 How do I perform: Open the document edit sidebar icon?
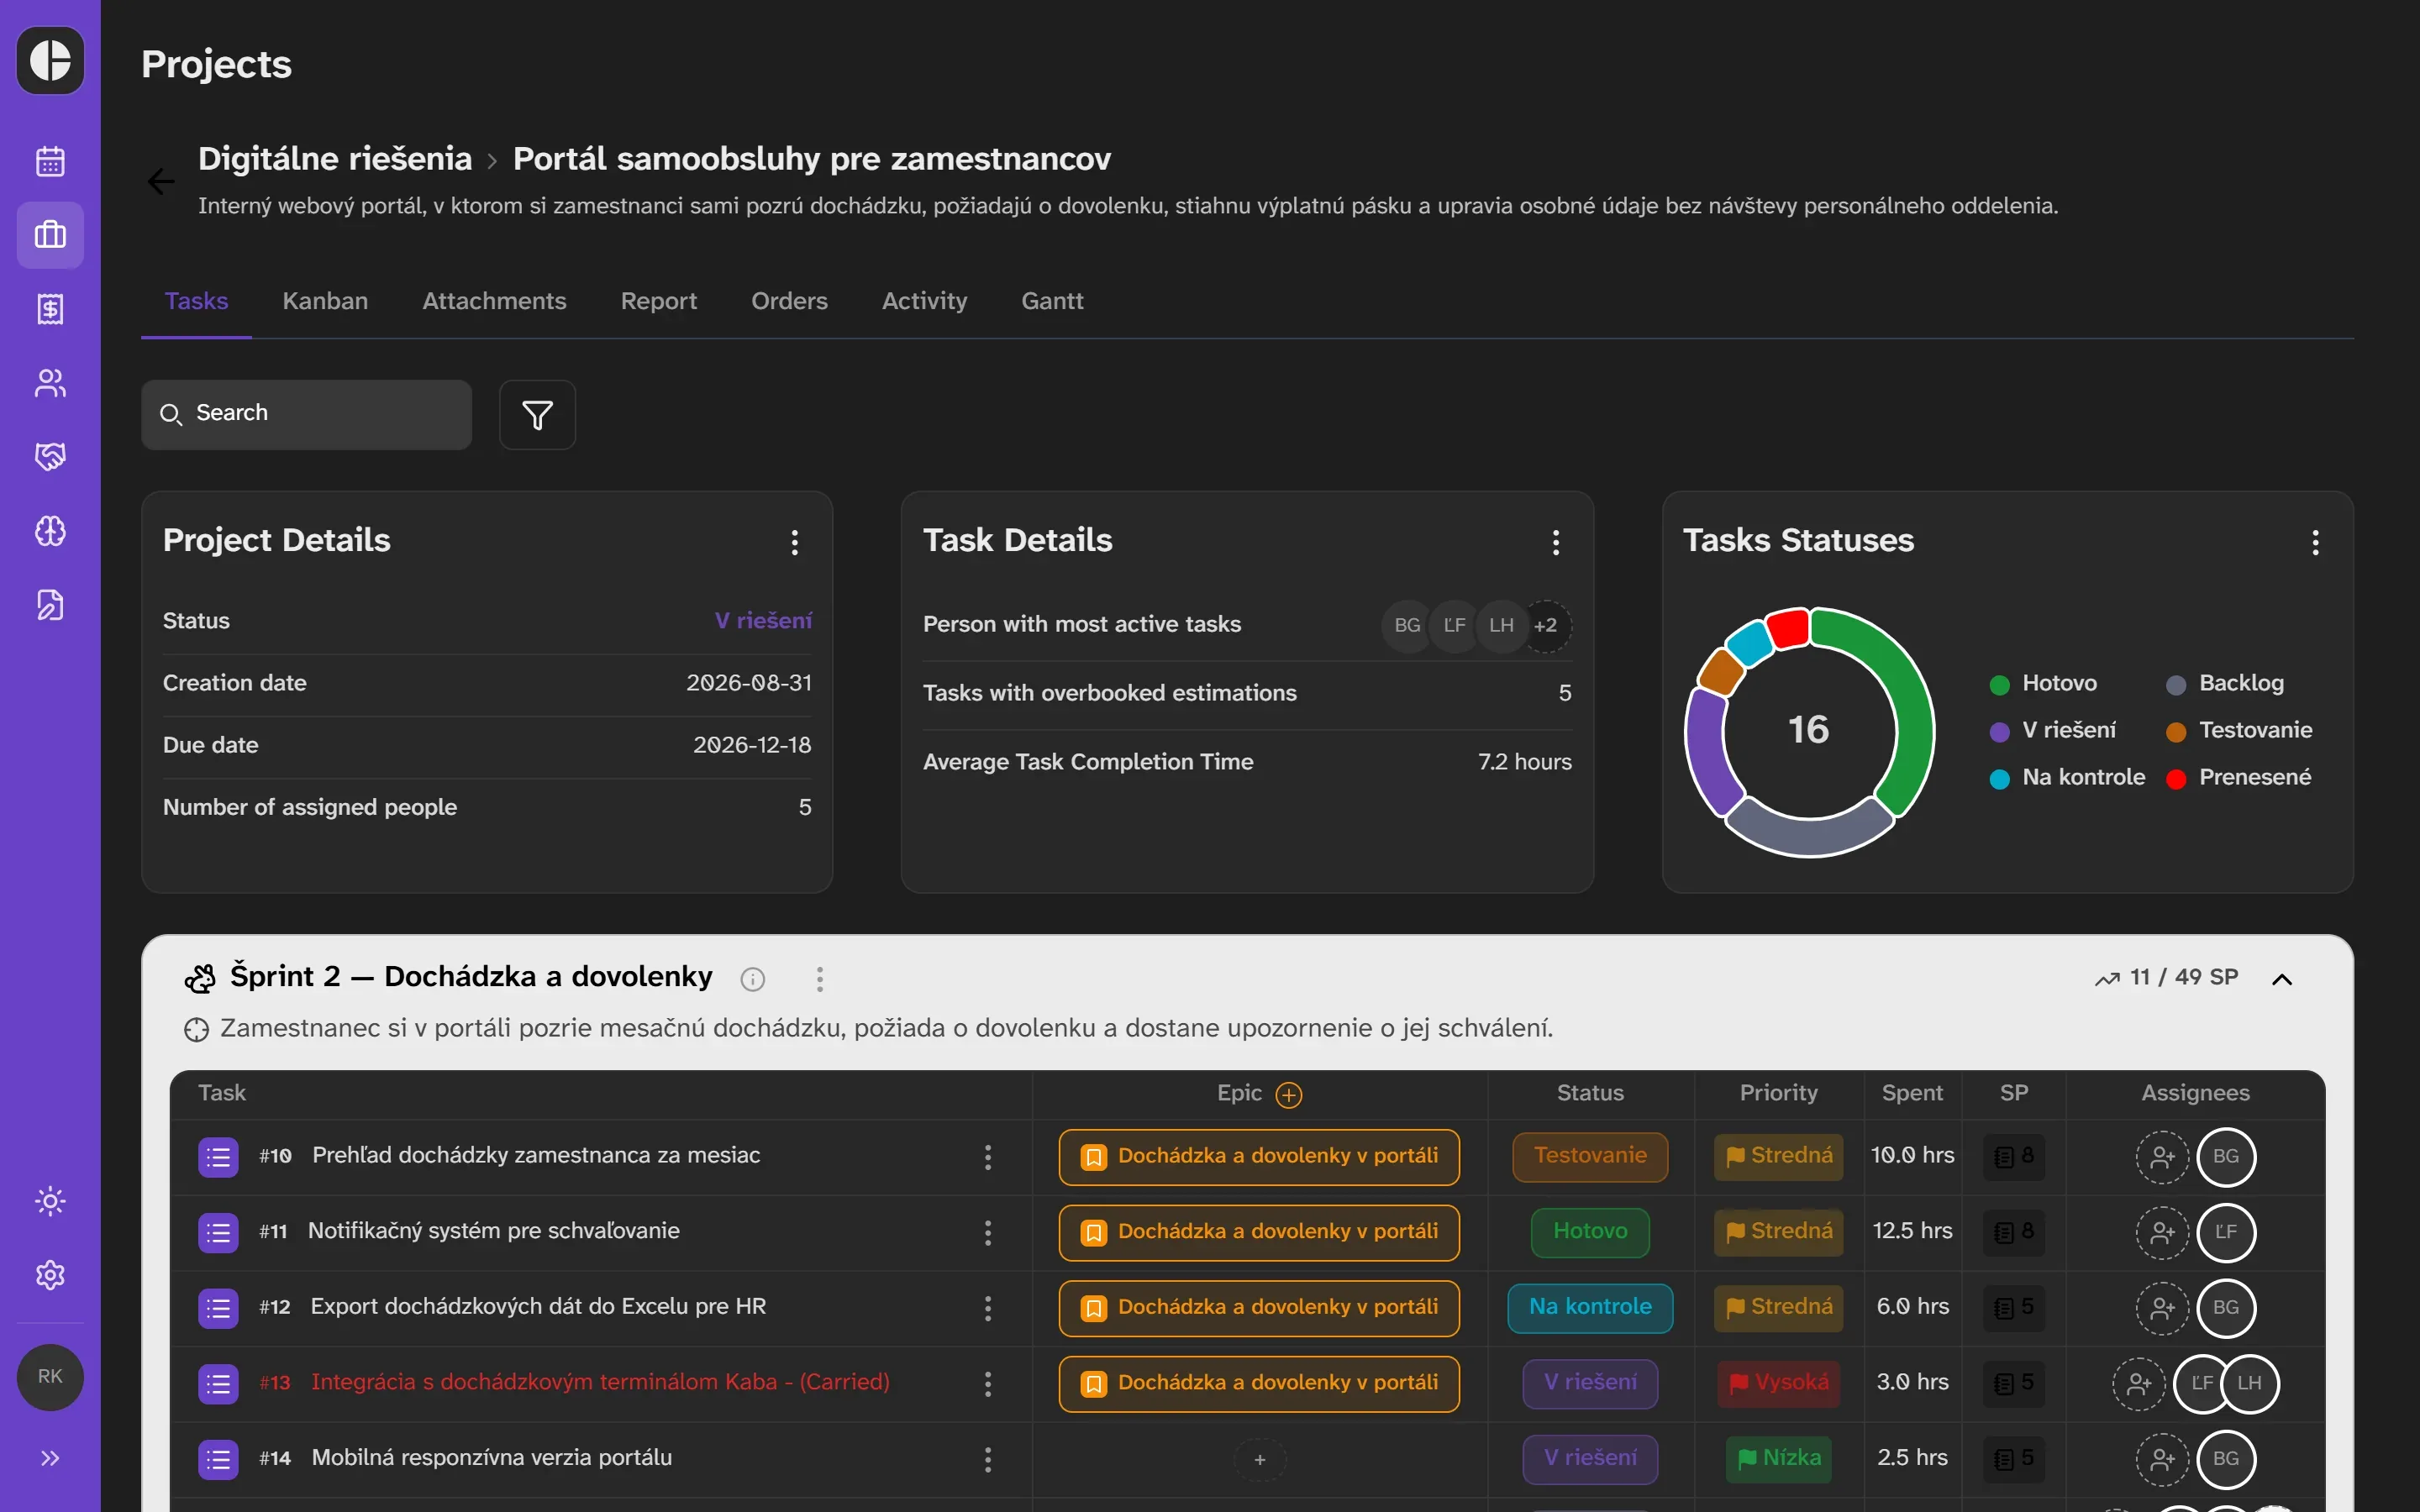[50, 605]
